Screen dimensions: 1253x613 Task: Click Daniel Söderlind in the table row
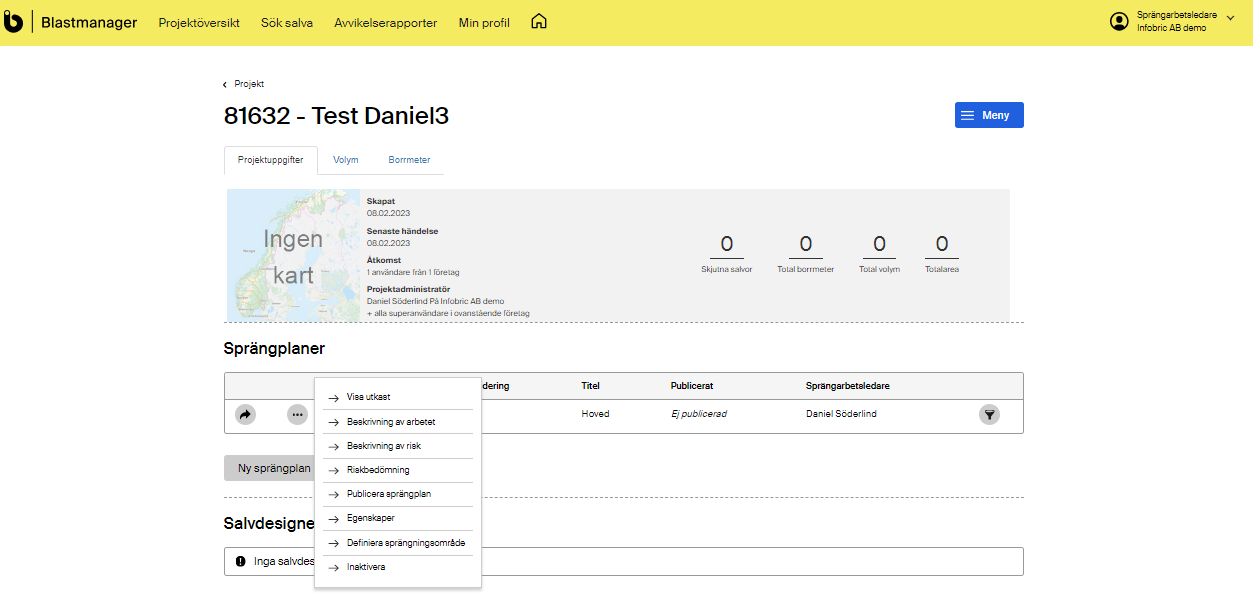(841, 414)
